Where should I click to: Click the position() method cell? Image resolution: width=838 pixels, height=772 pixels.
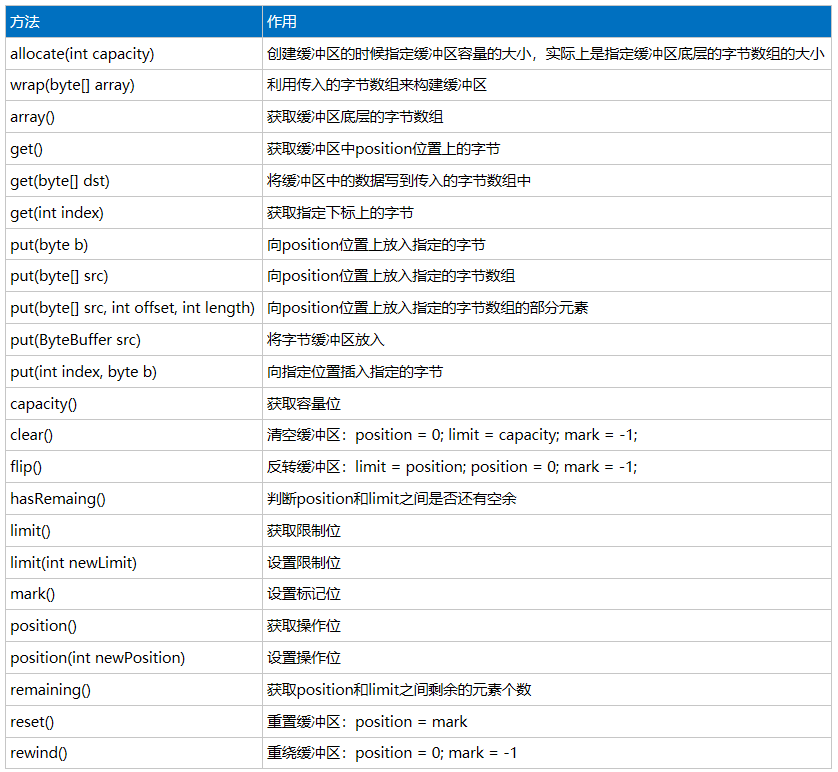(x=134, y=626)
